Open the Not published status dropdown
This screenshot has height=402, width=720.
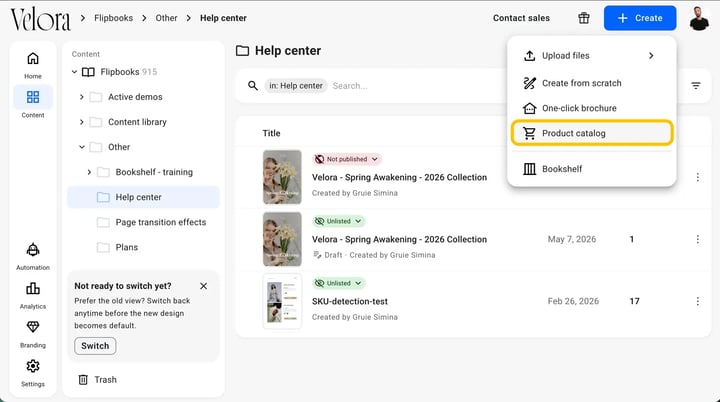click(347, 159)
